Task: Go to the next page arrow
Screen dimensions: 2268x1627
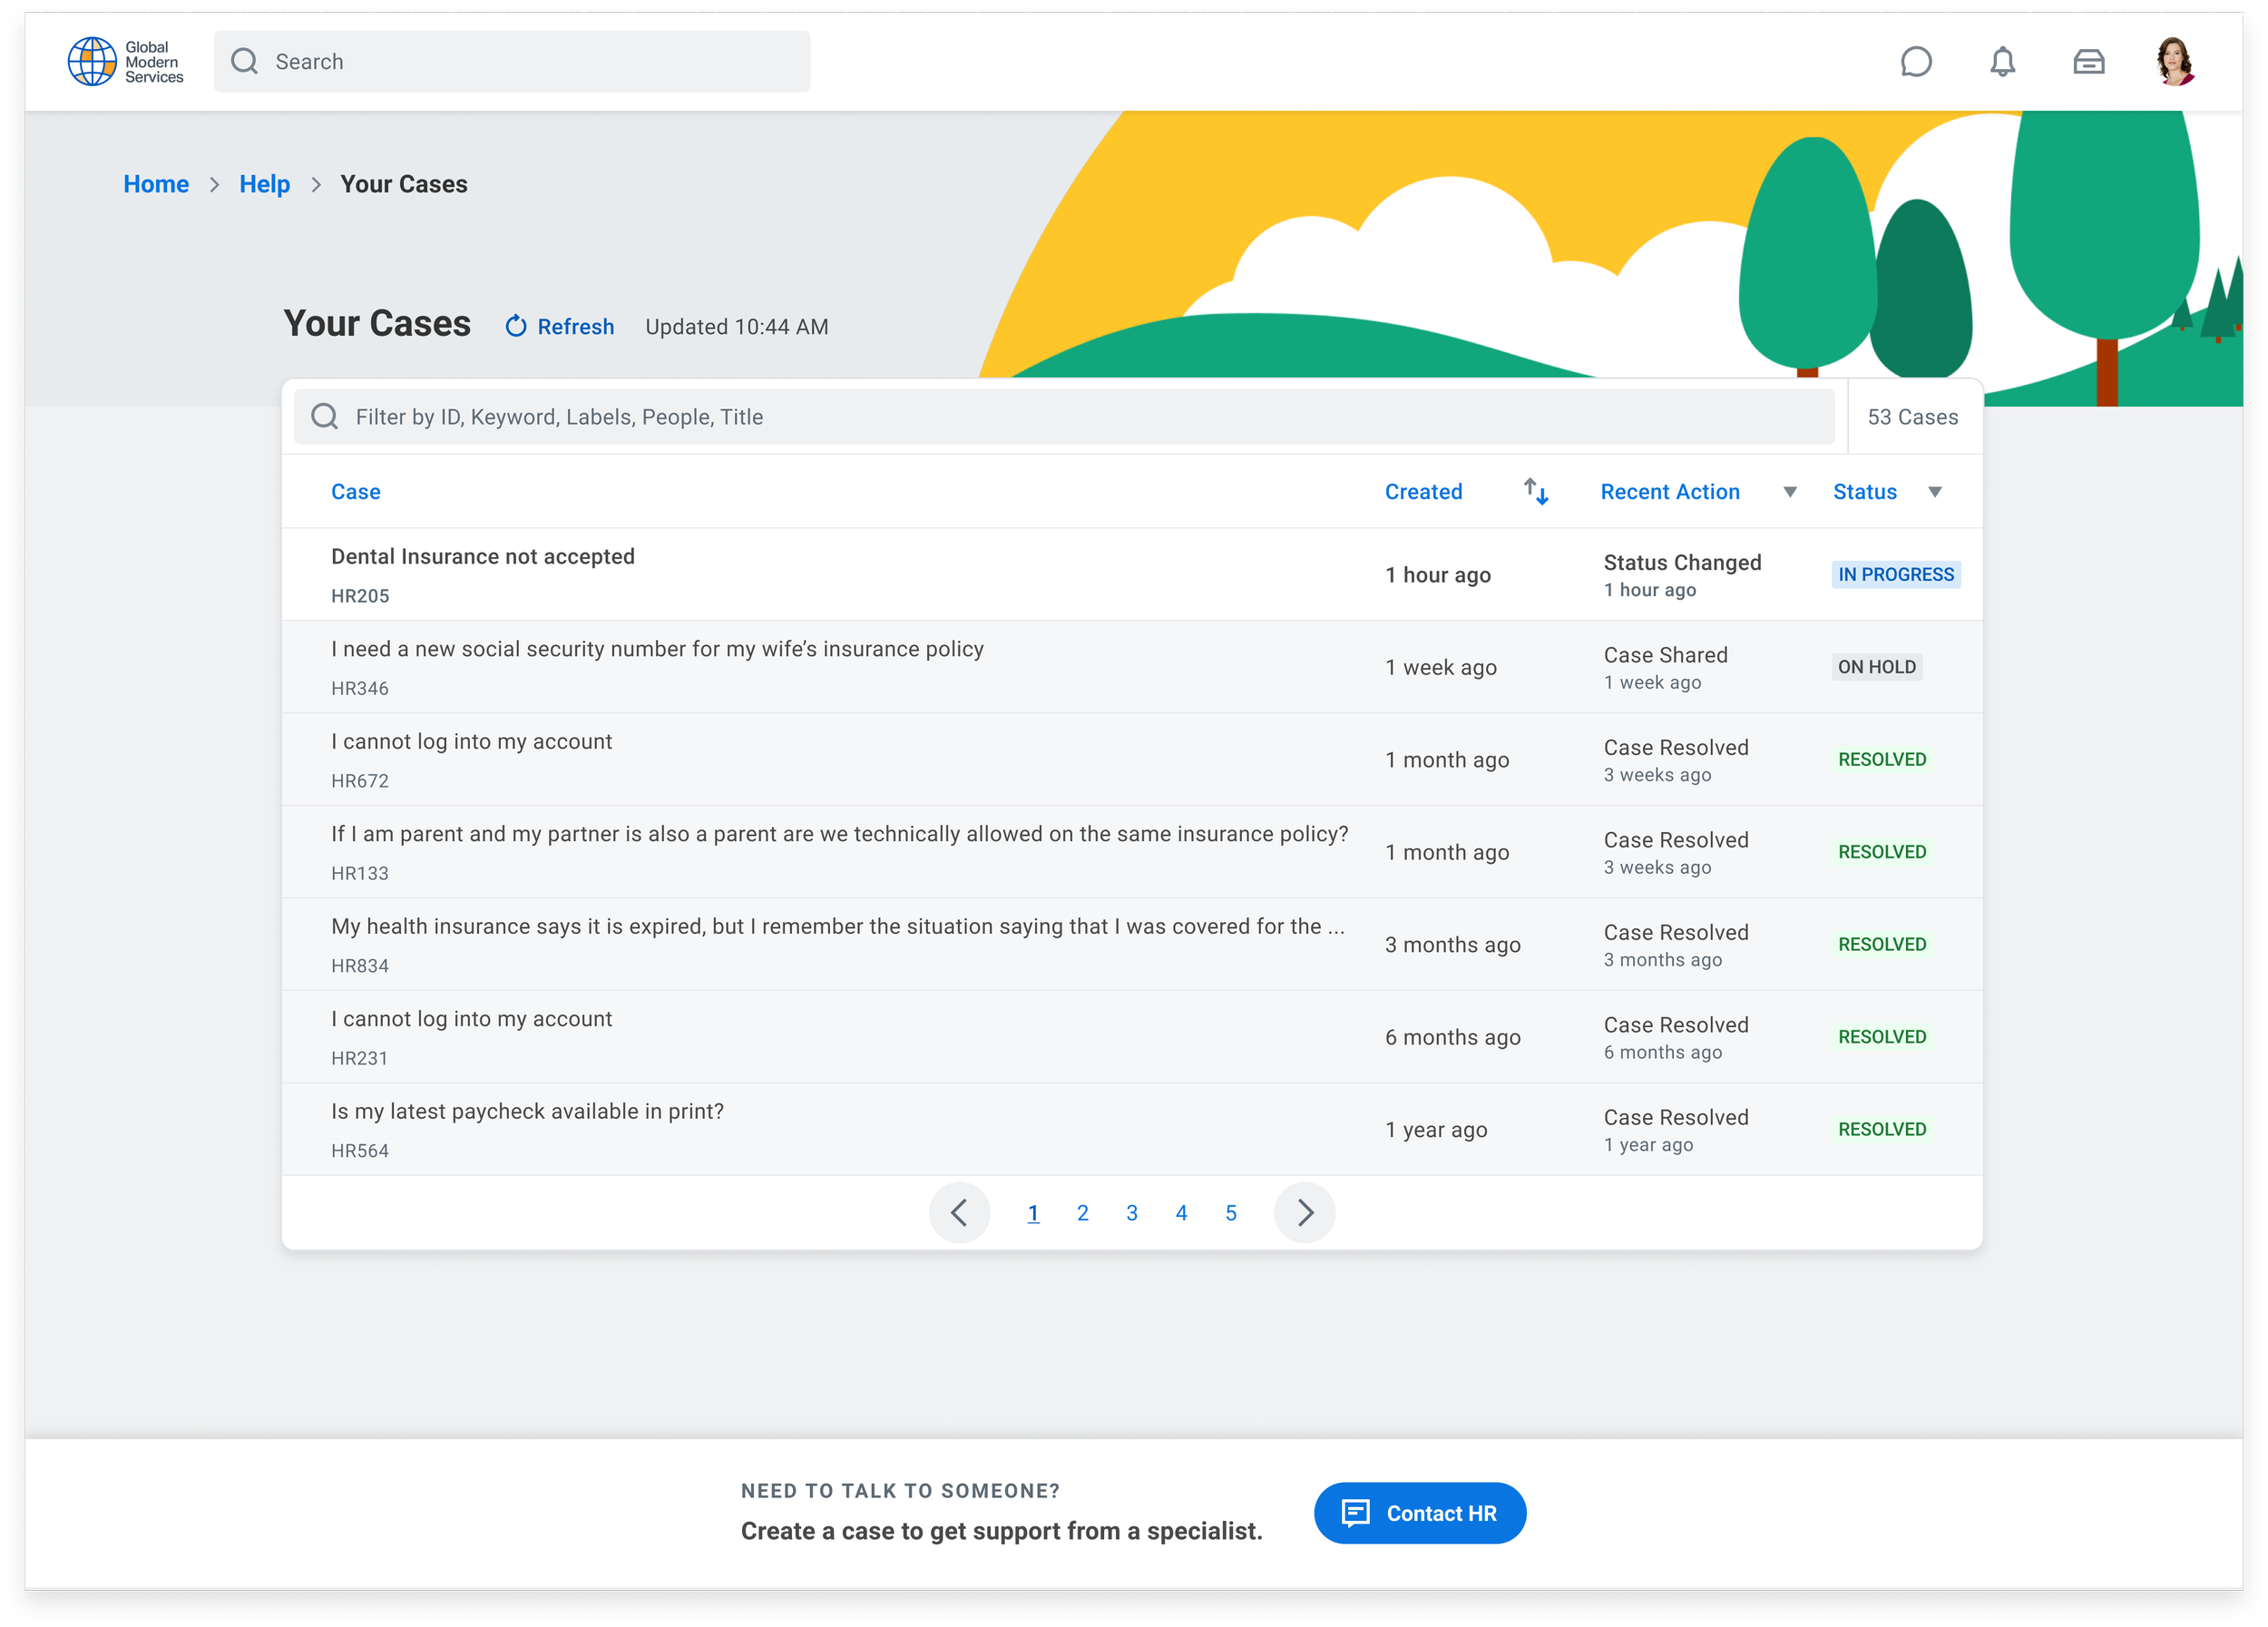Action: click(1304, 1212)
